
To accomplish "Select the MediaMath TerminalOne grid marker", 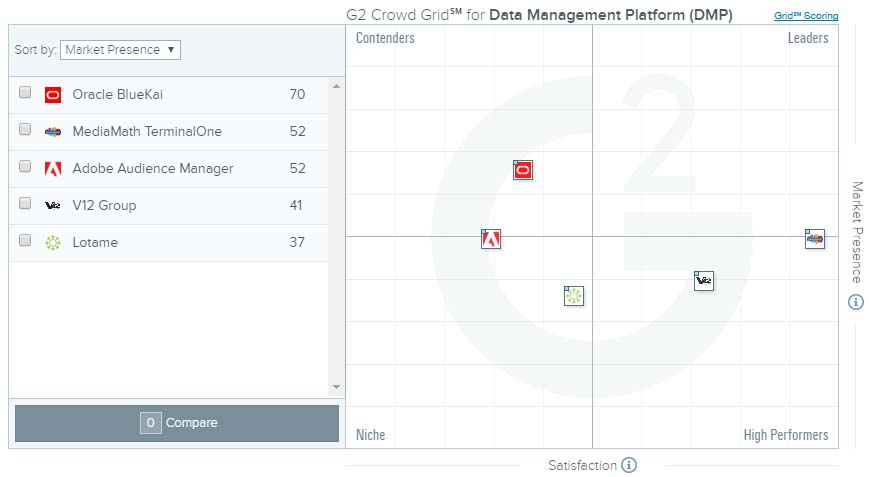I will pyautogui.click(x=815, y=238).
